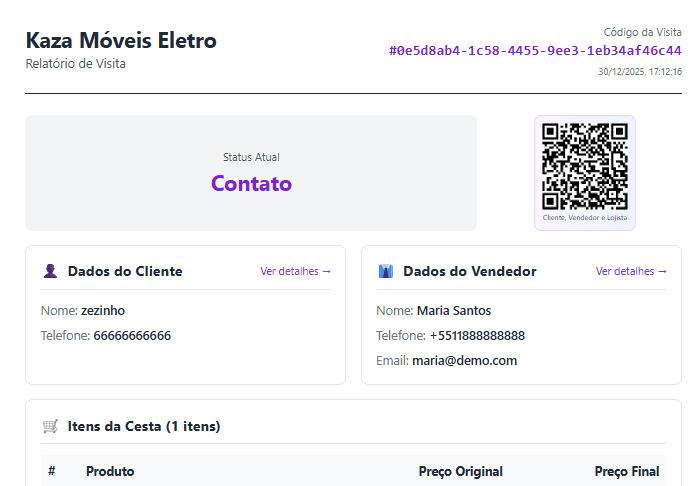The image size is (694, 486).
Task: Click the vendor name Maria Santos
Action: [454, 310]
